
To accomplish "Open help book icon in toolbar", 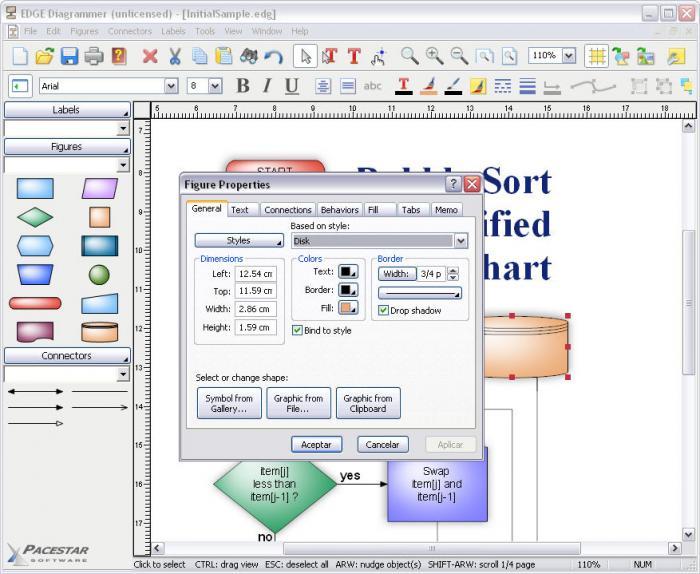I will 119,56.
